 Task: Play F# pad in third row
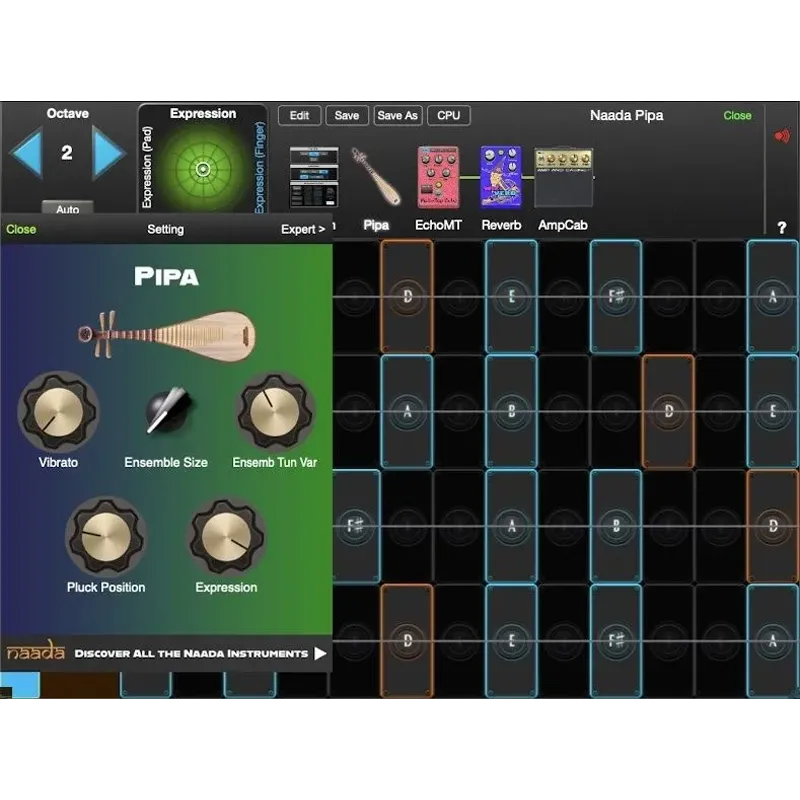[x=356, y=526]
